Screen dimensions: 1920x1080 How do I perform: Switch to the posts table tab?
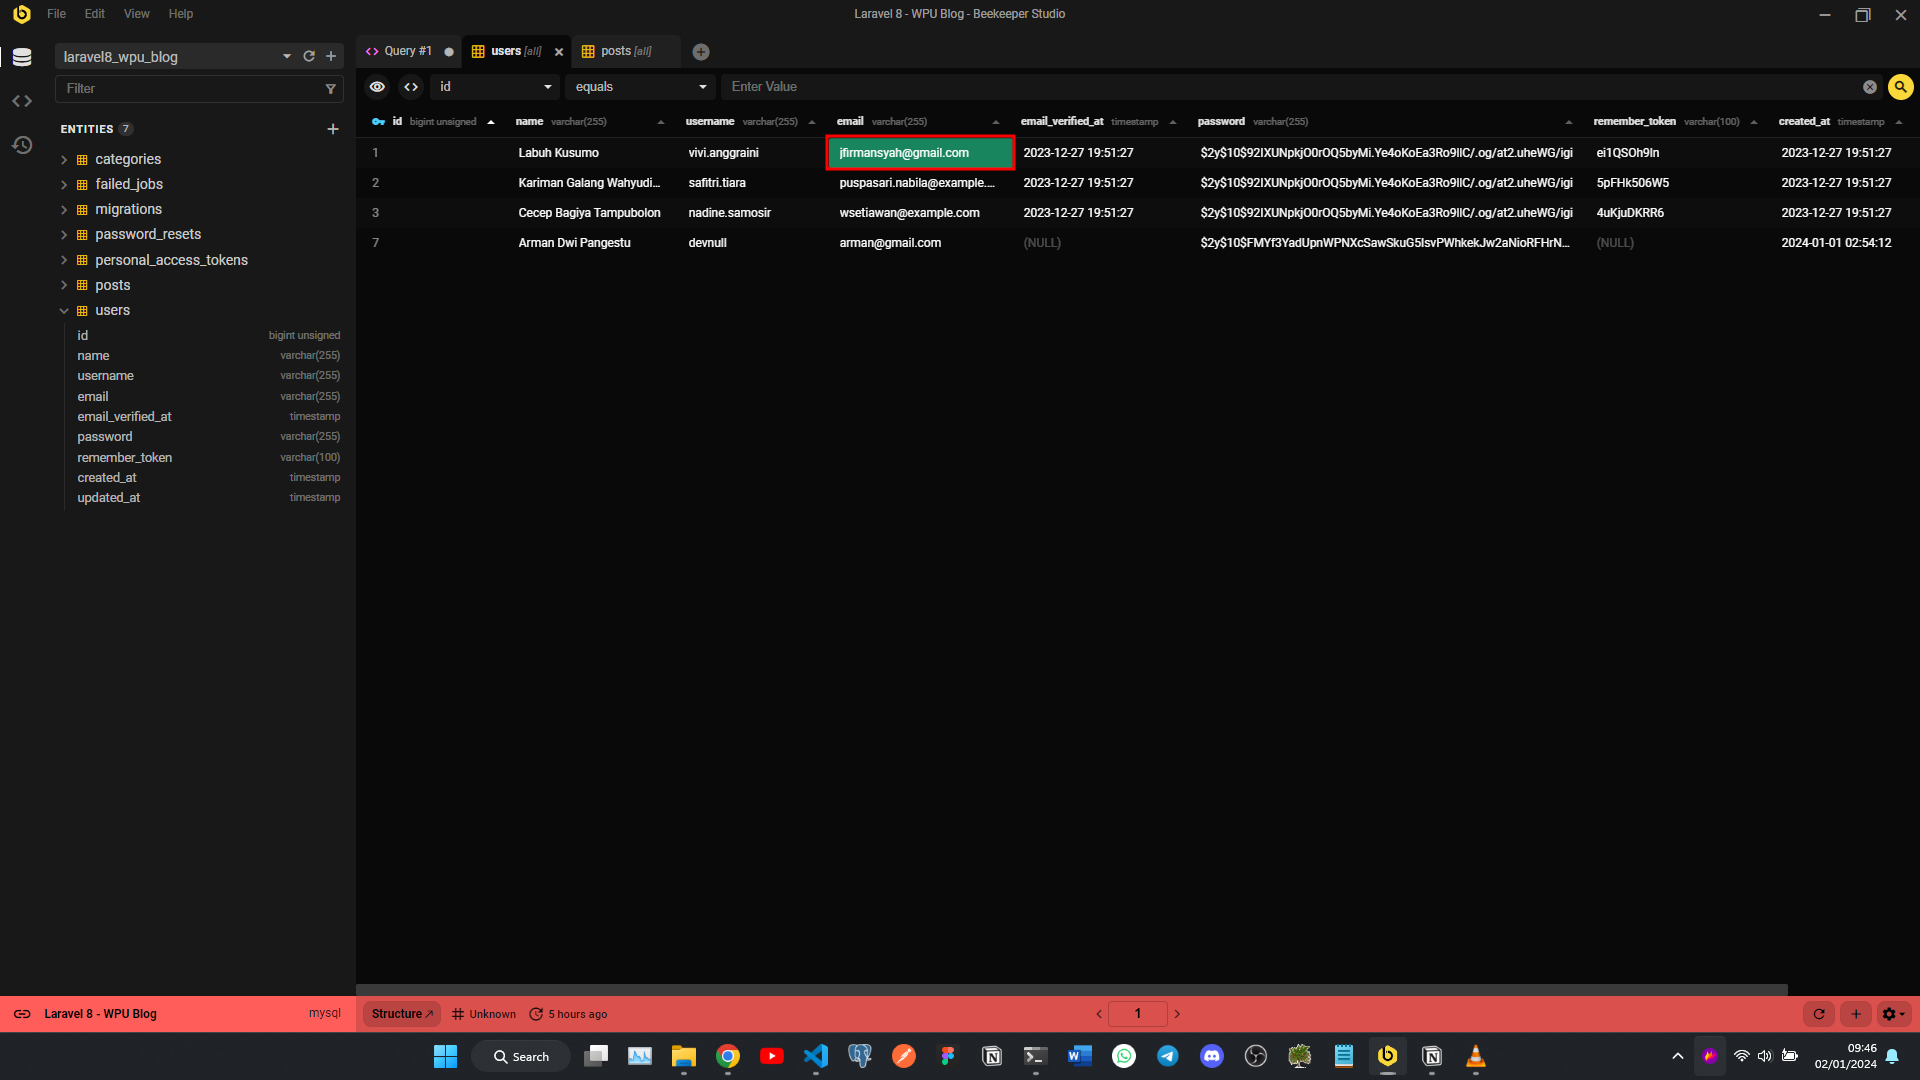pyautogui.click(x=619, y=51)
